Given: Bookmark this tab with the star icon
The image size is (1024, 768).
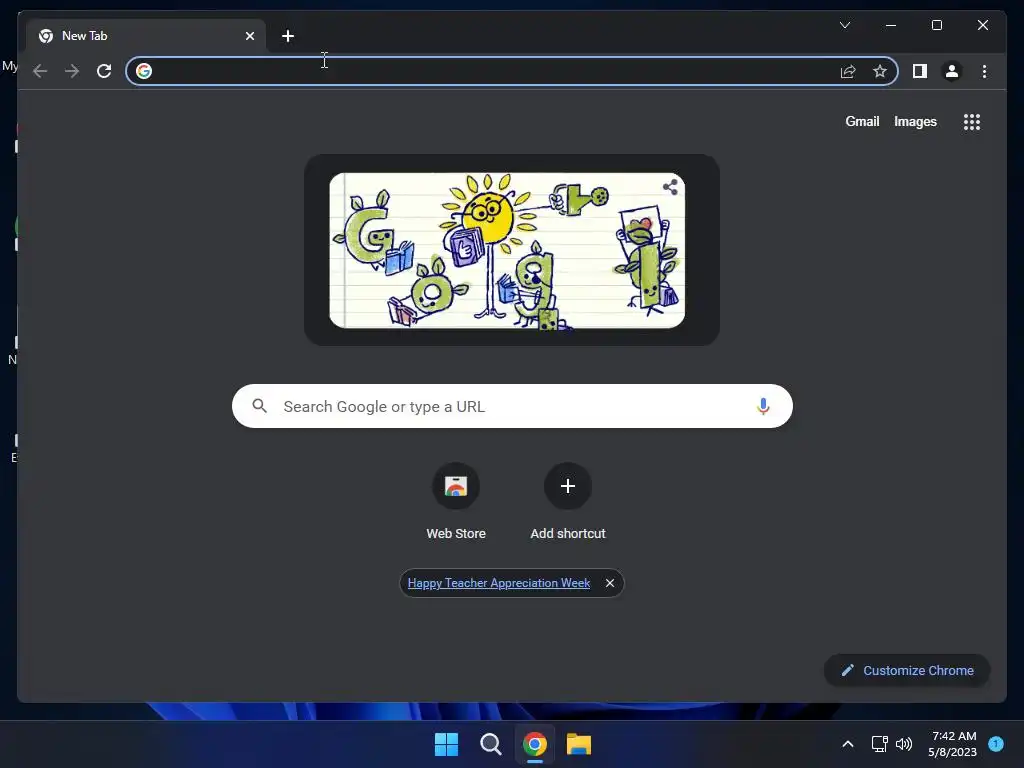Looking at the screenshot, I should coord(880,71).
